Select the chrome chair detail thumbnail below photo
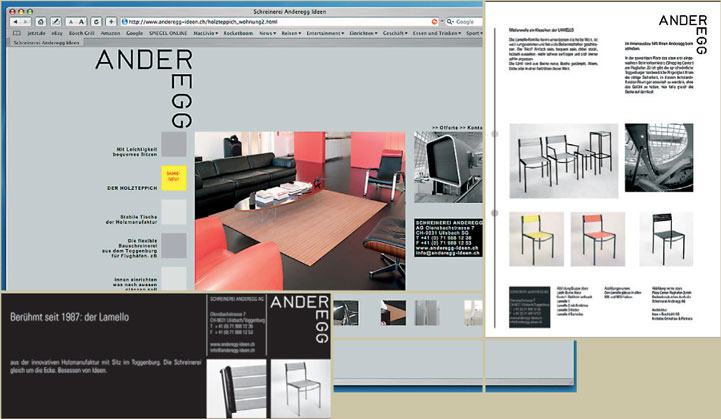The height and width of the screenshot is (419, 721). pos(346,313)
